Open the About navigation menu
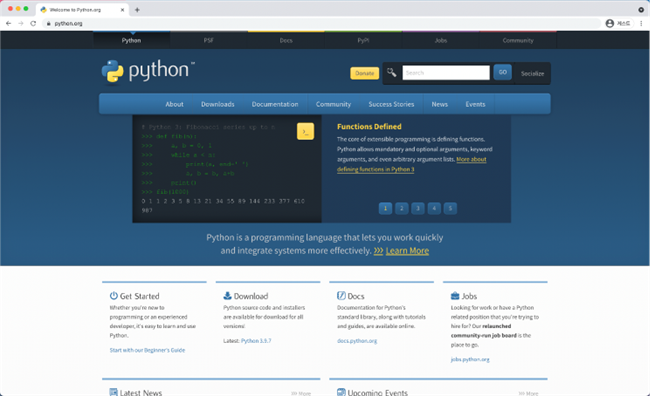This screenshot has width=652, height=397. pos(174,104)
